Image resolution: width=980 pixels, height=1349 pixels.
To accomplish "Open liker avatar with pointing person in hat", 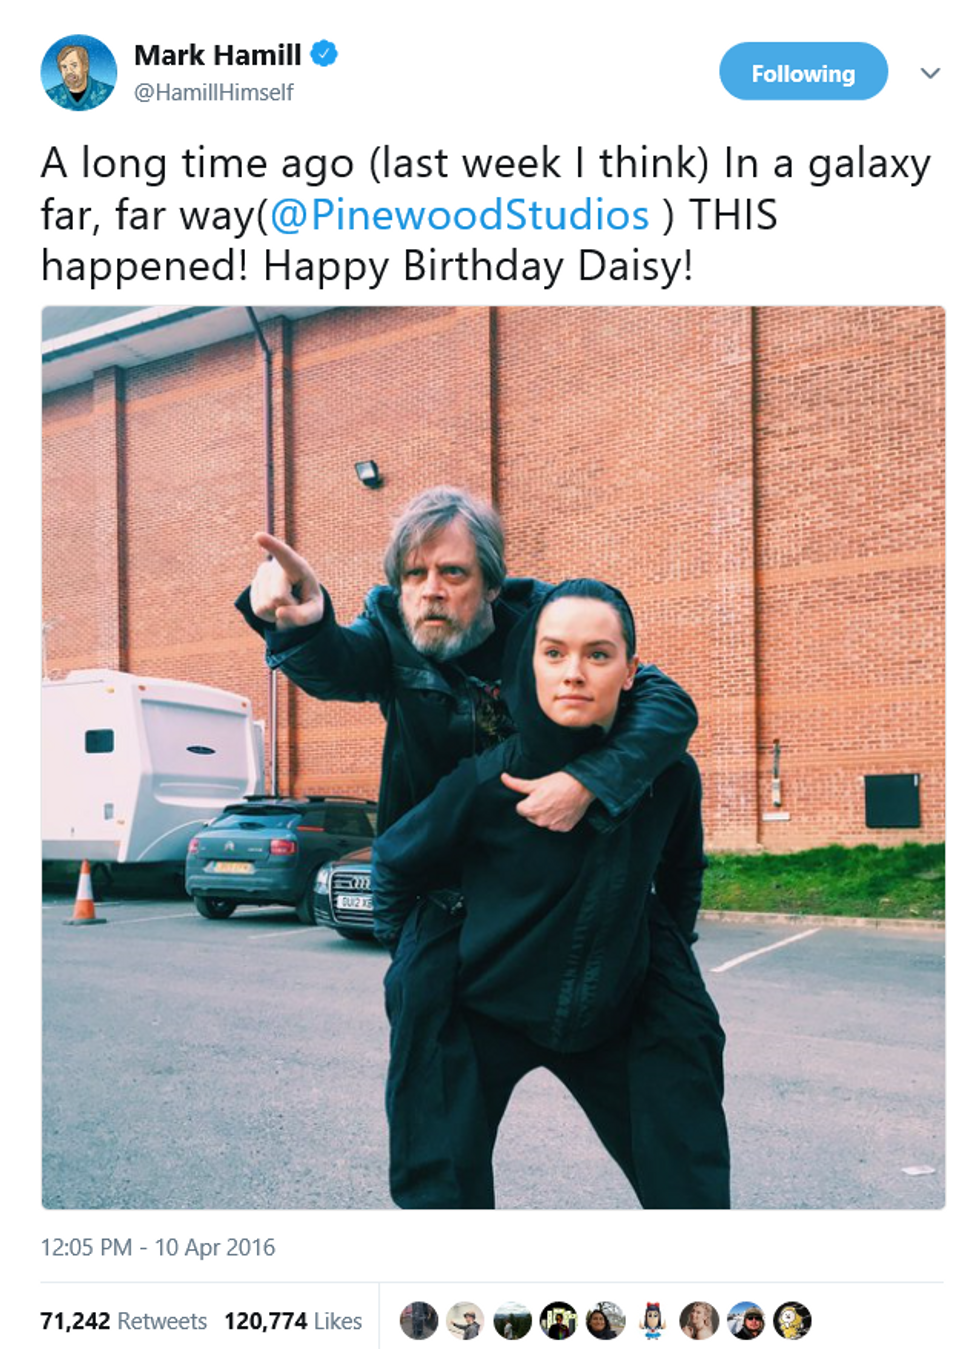I will [465, 1321].
